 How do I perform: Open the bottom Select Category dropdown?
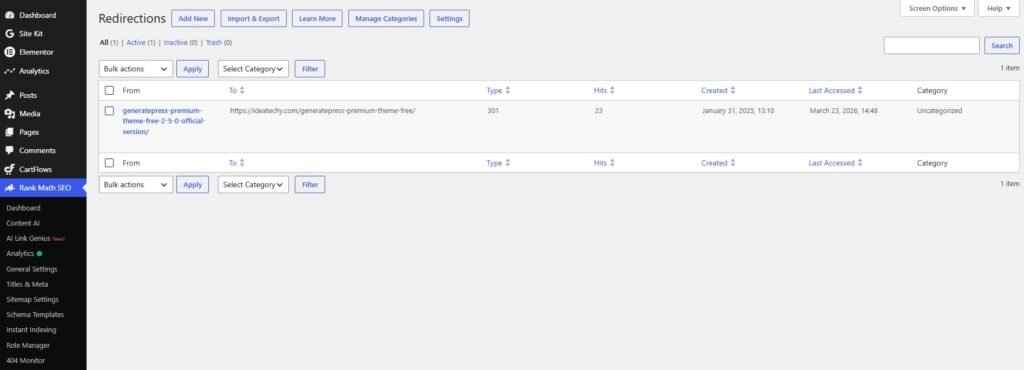(253, 185)
